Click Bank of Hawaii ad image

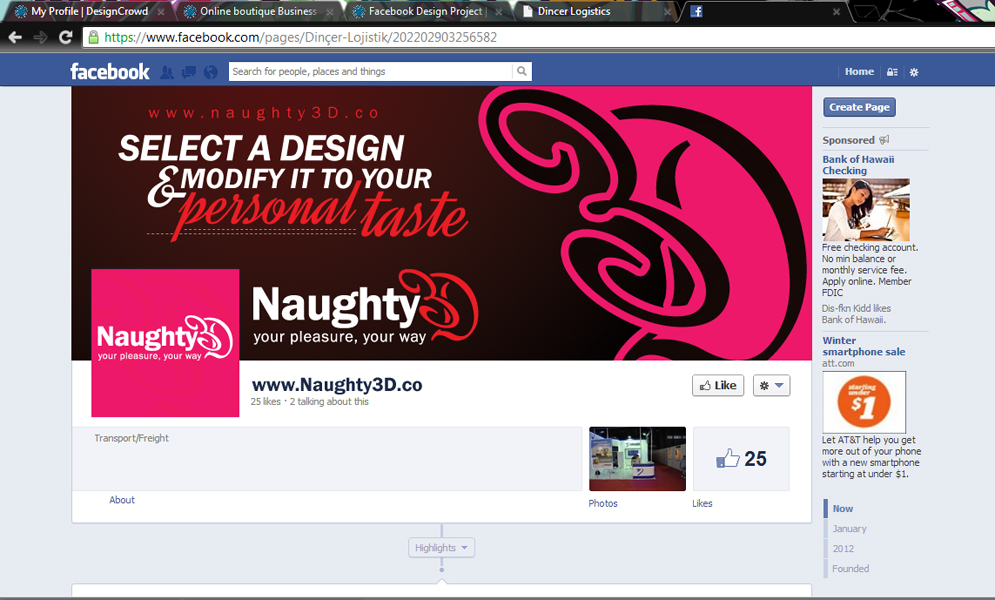pos(866,209)
